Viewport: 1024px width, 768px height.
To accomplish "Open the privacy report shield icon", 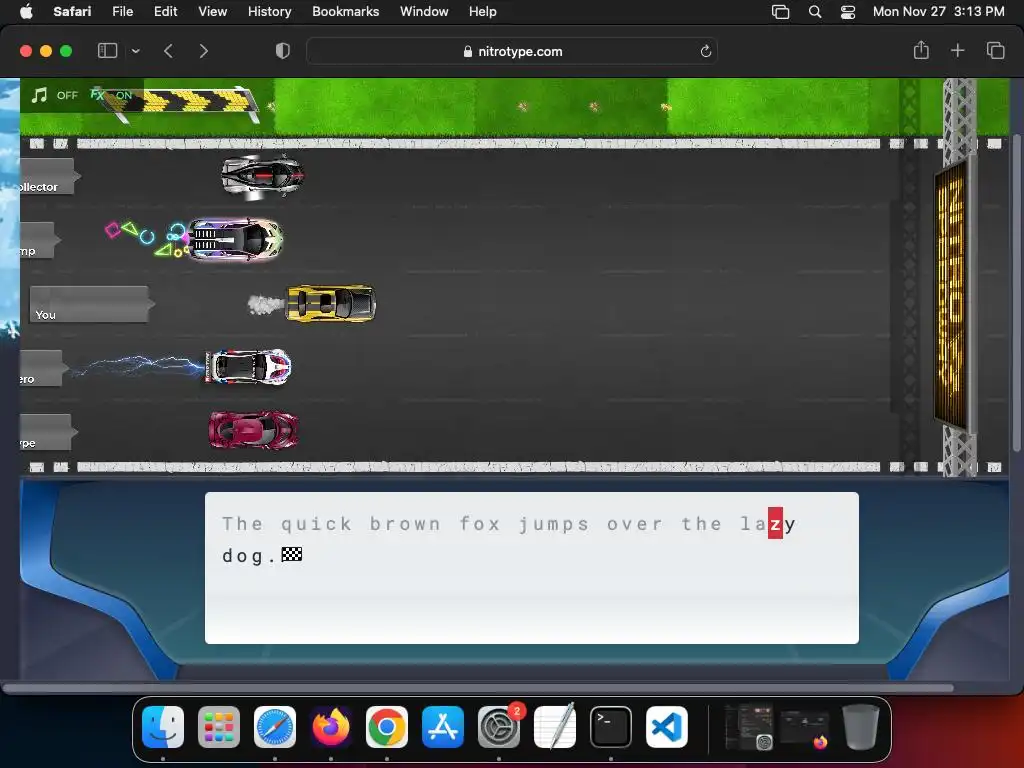I will coord(283,51).
